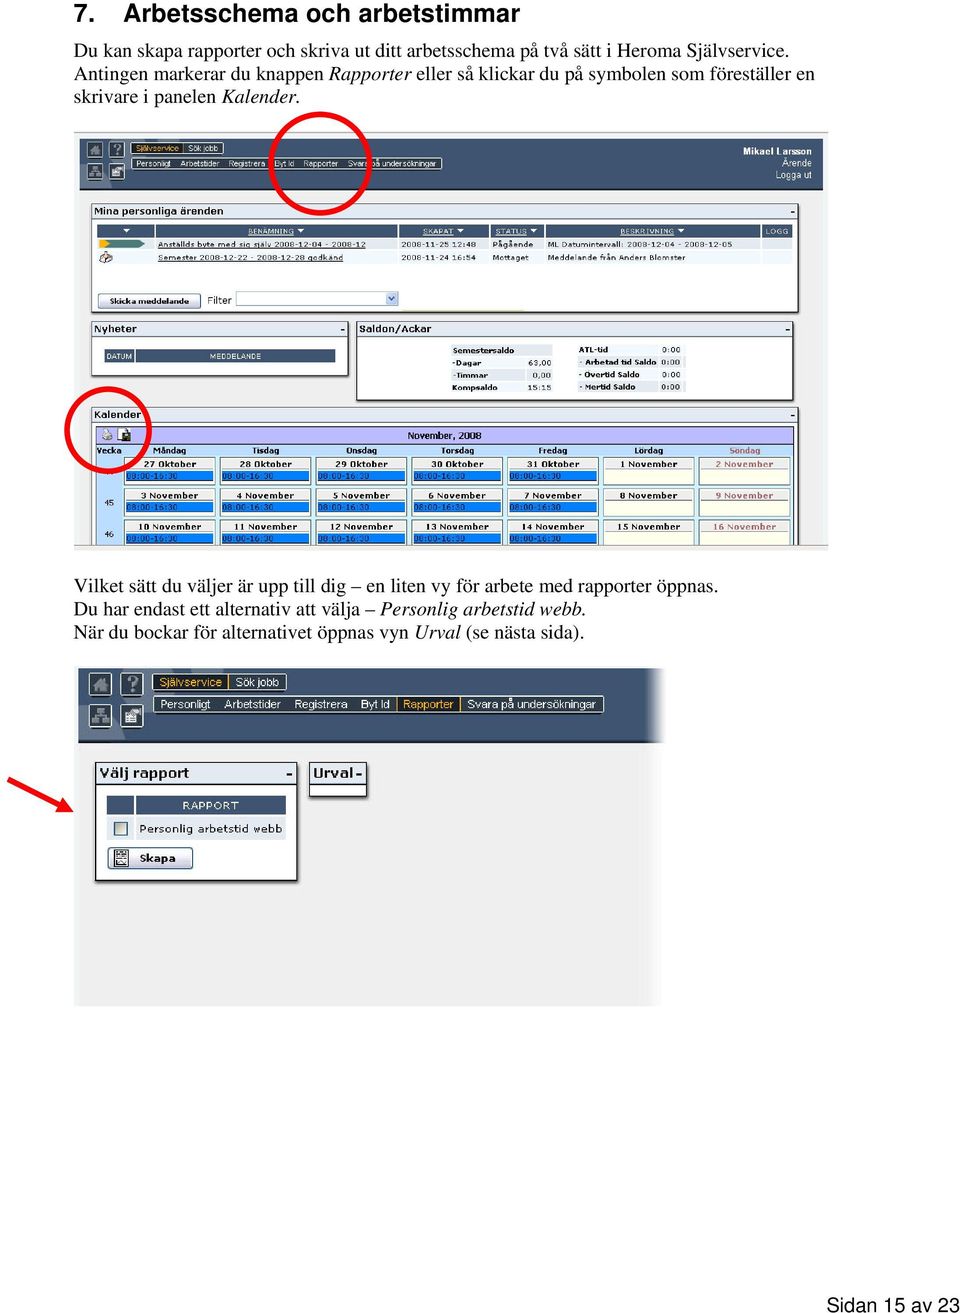Open the help question-mark icon in the start page screenshot
This screenshot has height=1313, width=960.
(117, 150)
